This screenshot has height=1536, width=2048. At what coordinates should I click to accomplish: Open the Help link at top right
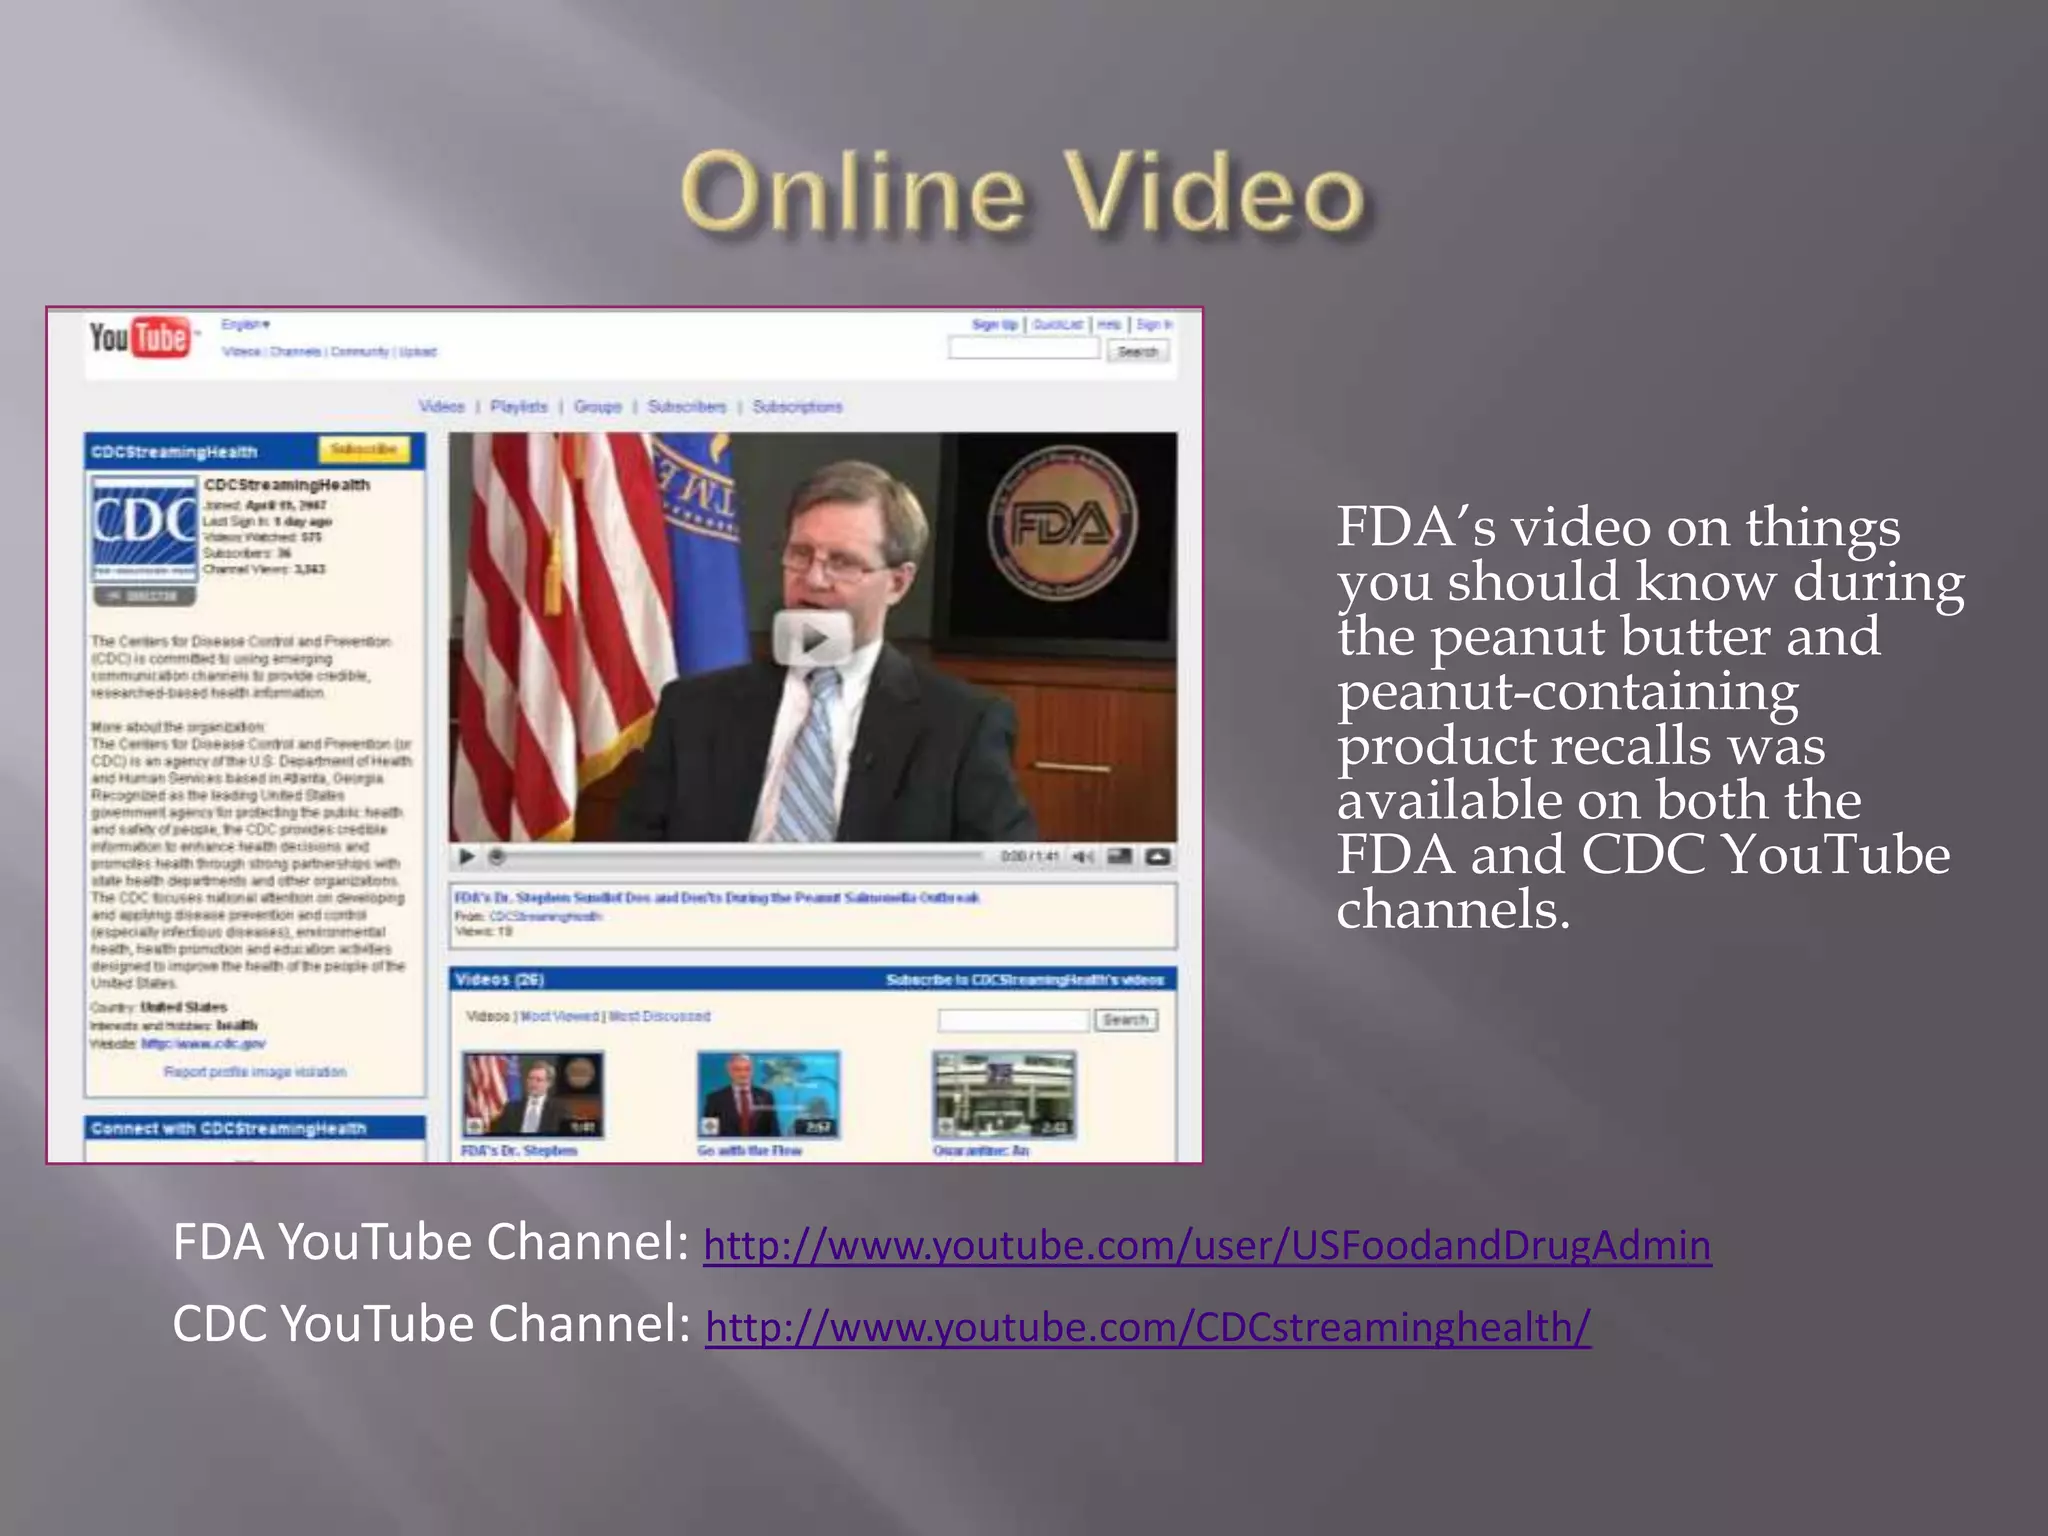[x=1109, y=324]
